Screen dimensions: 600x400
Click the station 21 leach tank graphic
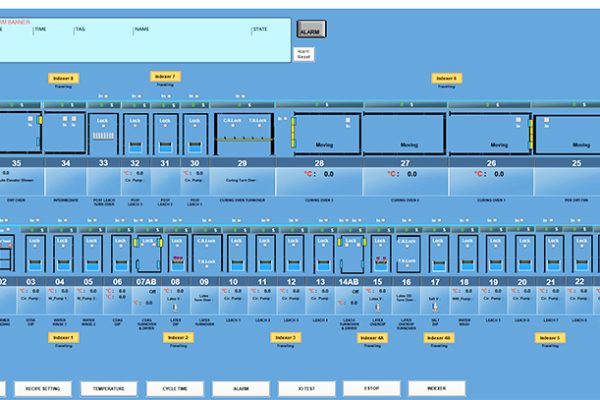(x=553, y=254)
